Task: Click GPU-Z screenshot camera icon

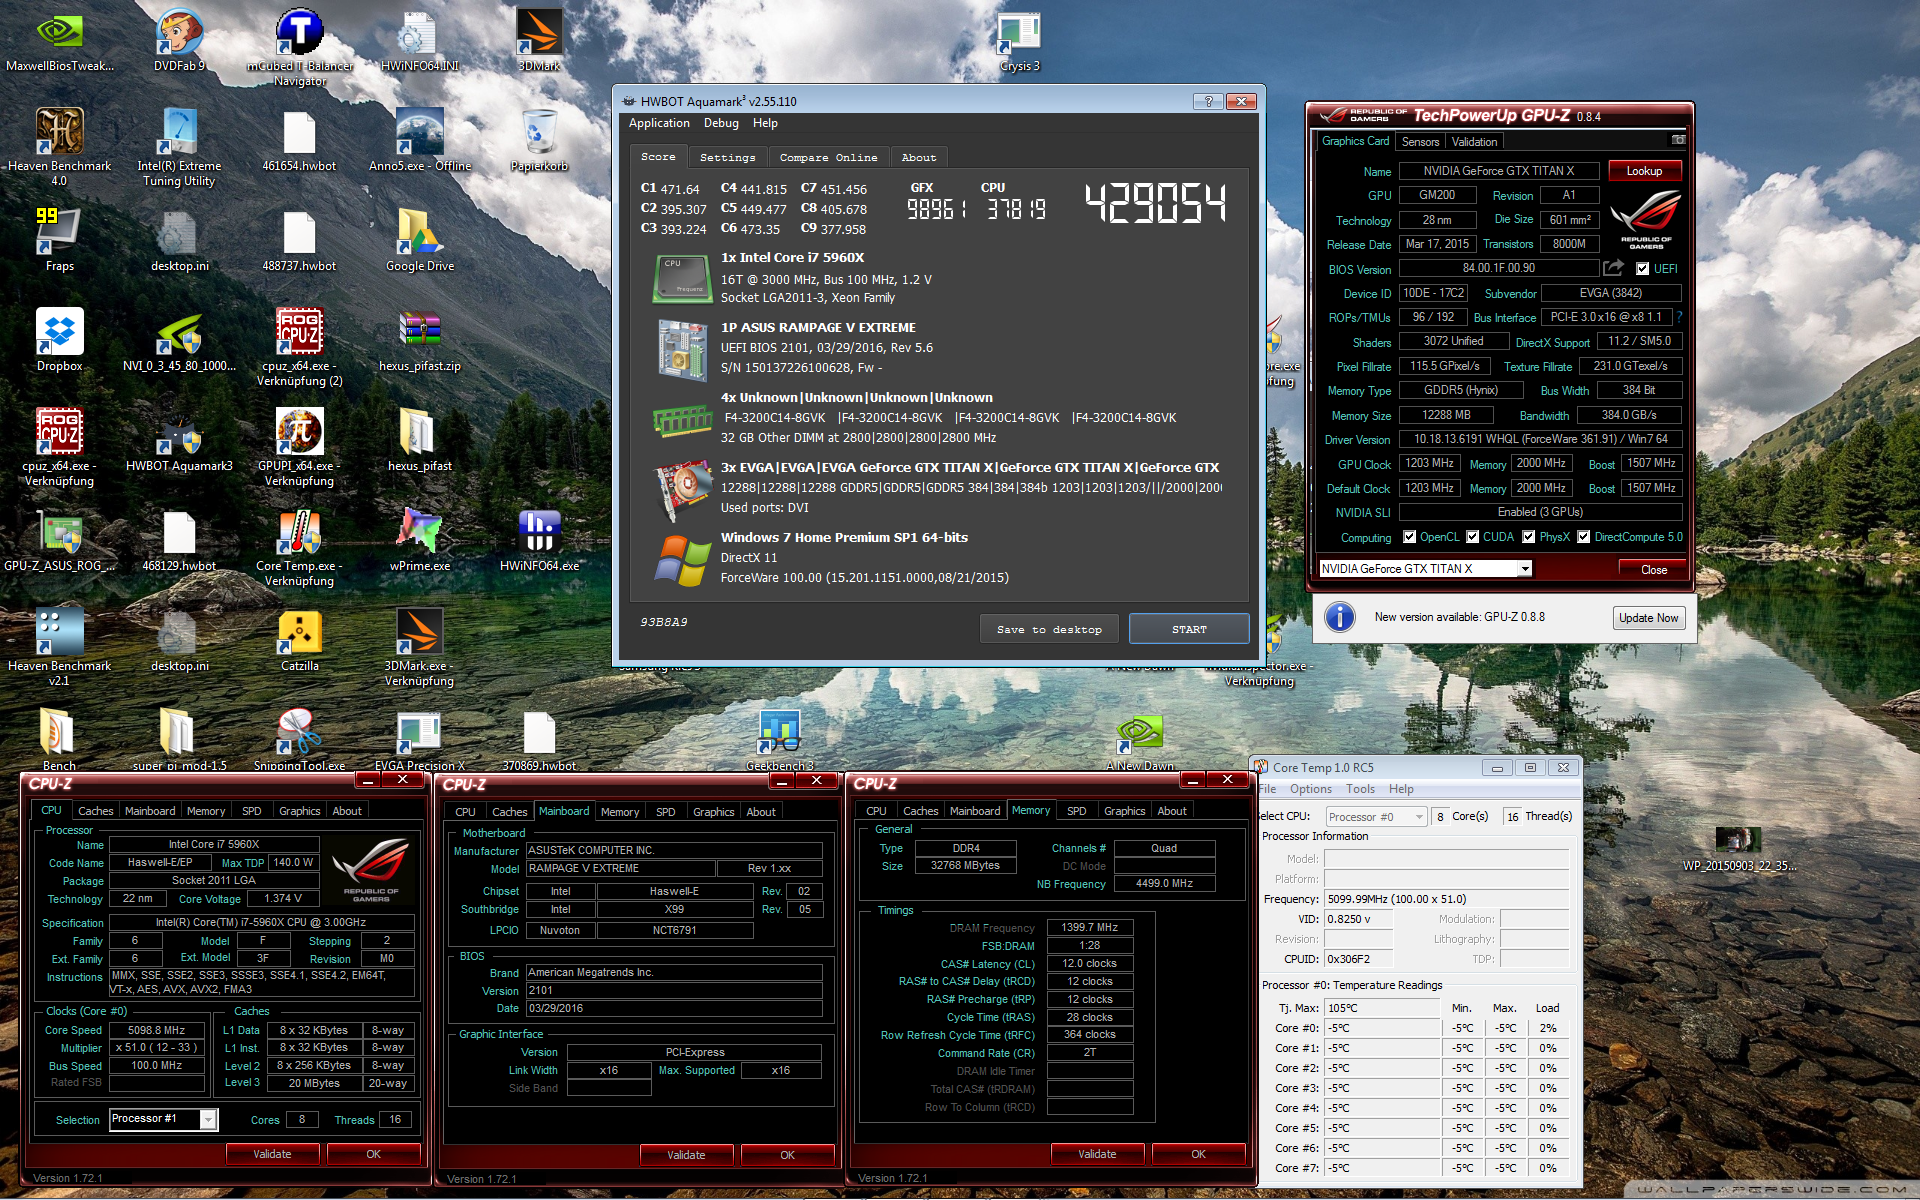Action: click(x=1678, y=140)
